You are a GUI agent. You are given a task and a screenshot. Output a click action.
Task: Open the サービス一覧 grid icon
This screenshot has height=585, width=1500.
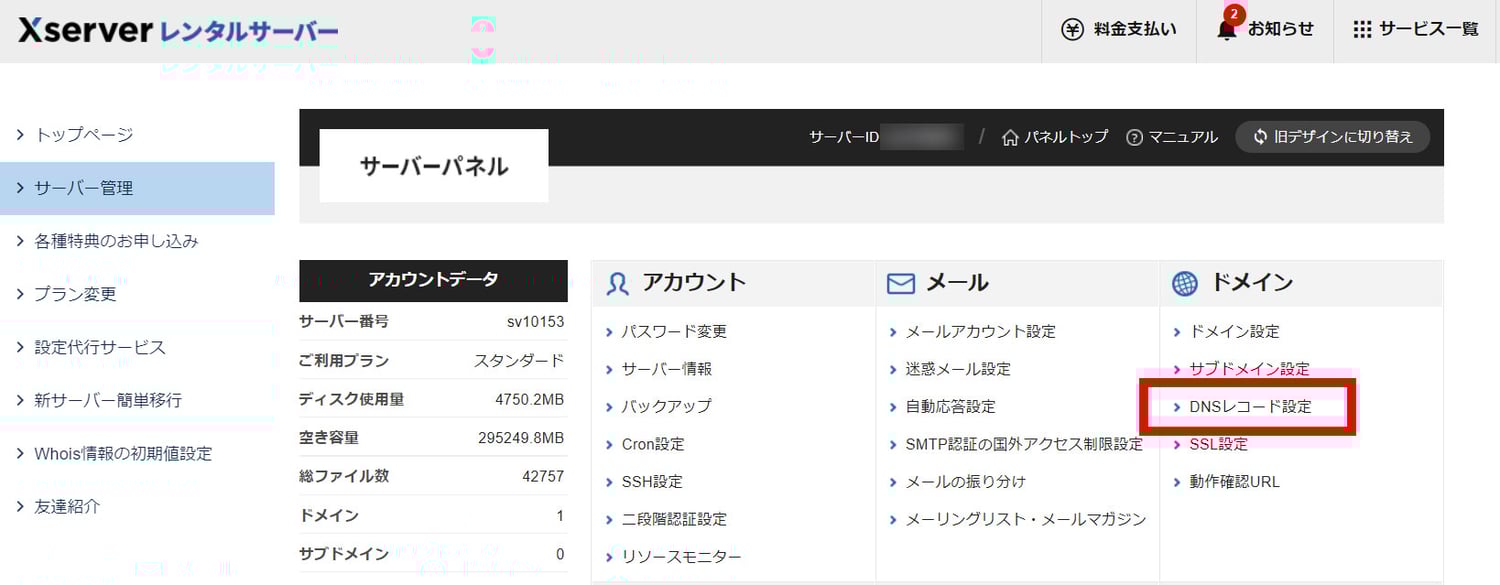(x=1362, y=30)
